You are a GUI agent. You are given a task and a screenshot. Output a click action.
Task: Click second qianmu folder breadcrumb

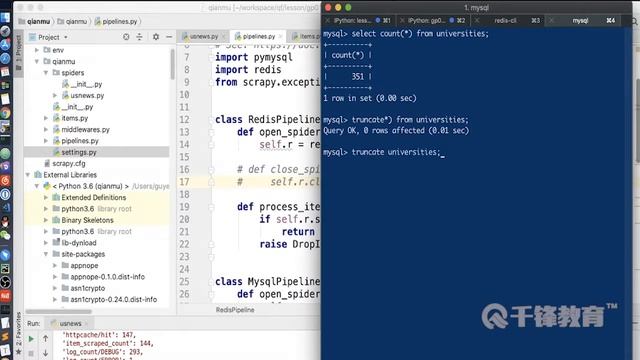72,21
